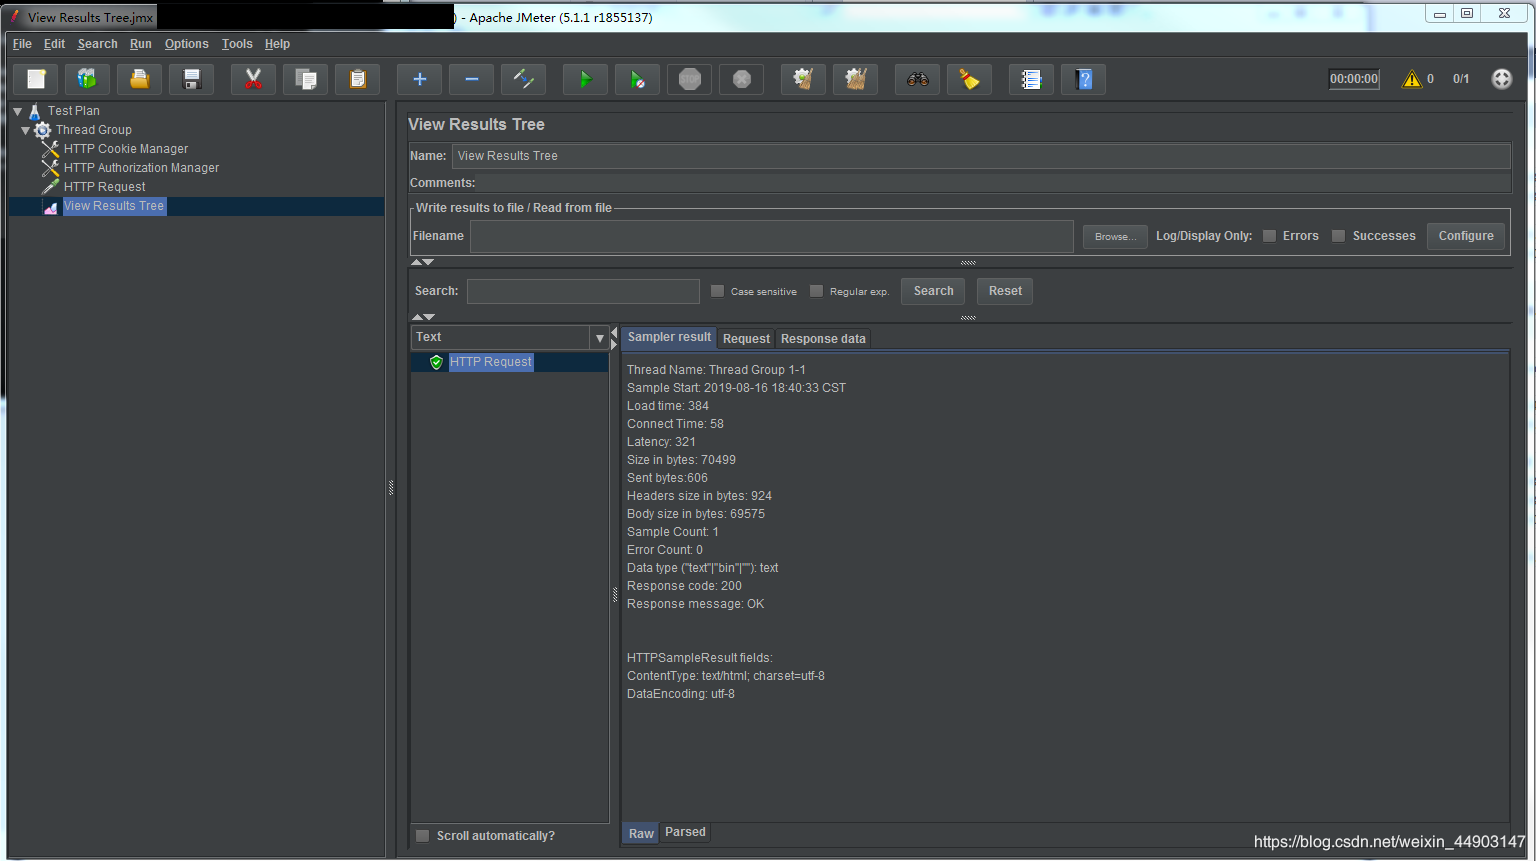Screen dimensions: 1536x861
Task: Open the Text renderer dropdown
Action: click(x=599, y=338)
